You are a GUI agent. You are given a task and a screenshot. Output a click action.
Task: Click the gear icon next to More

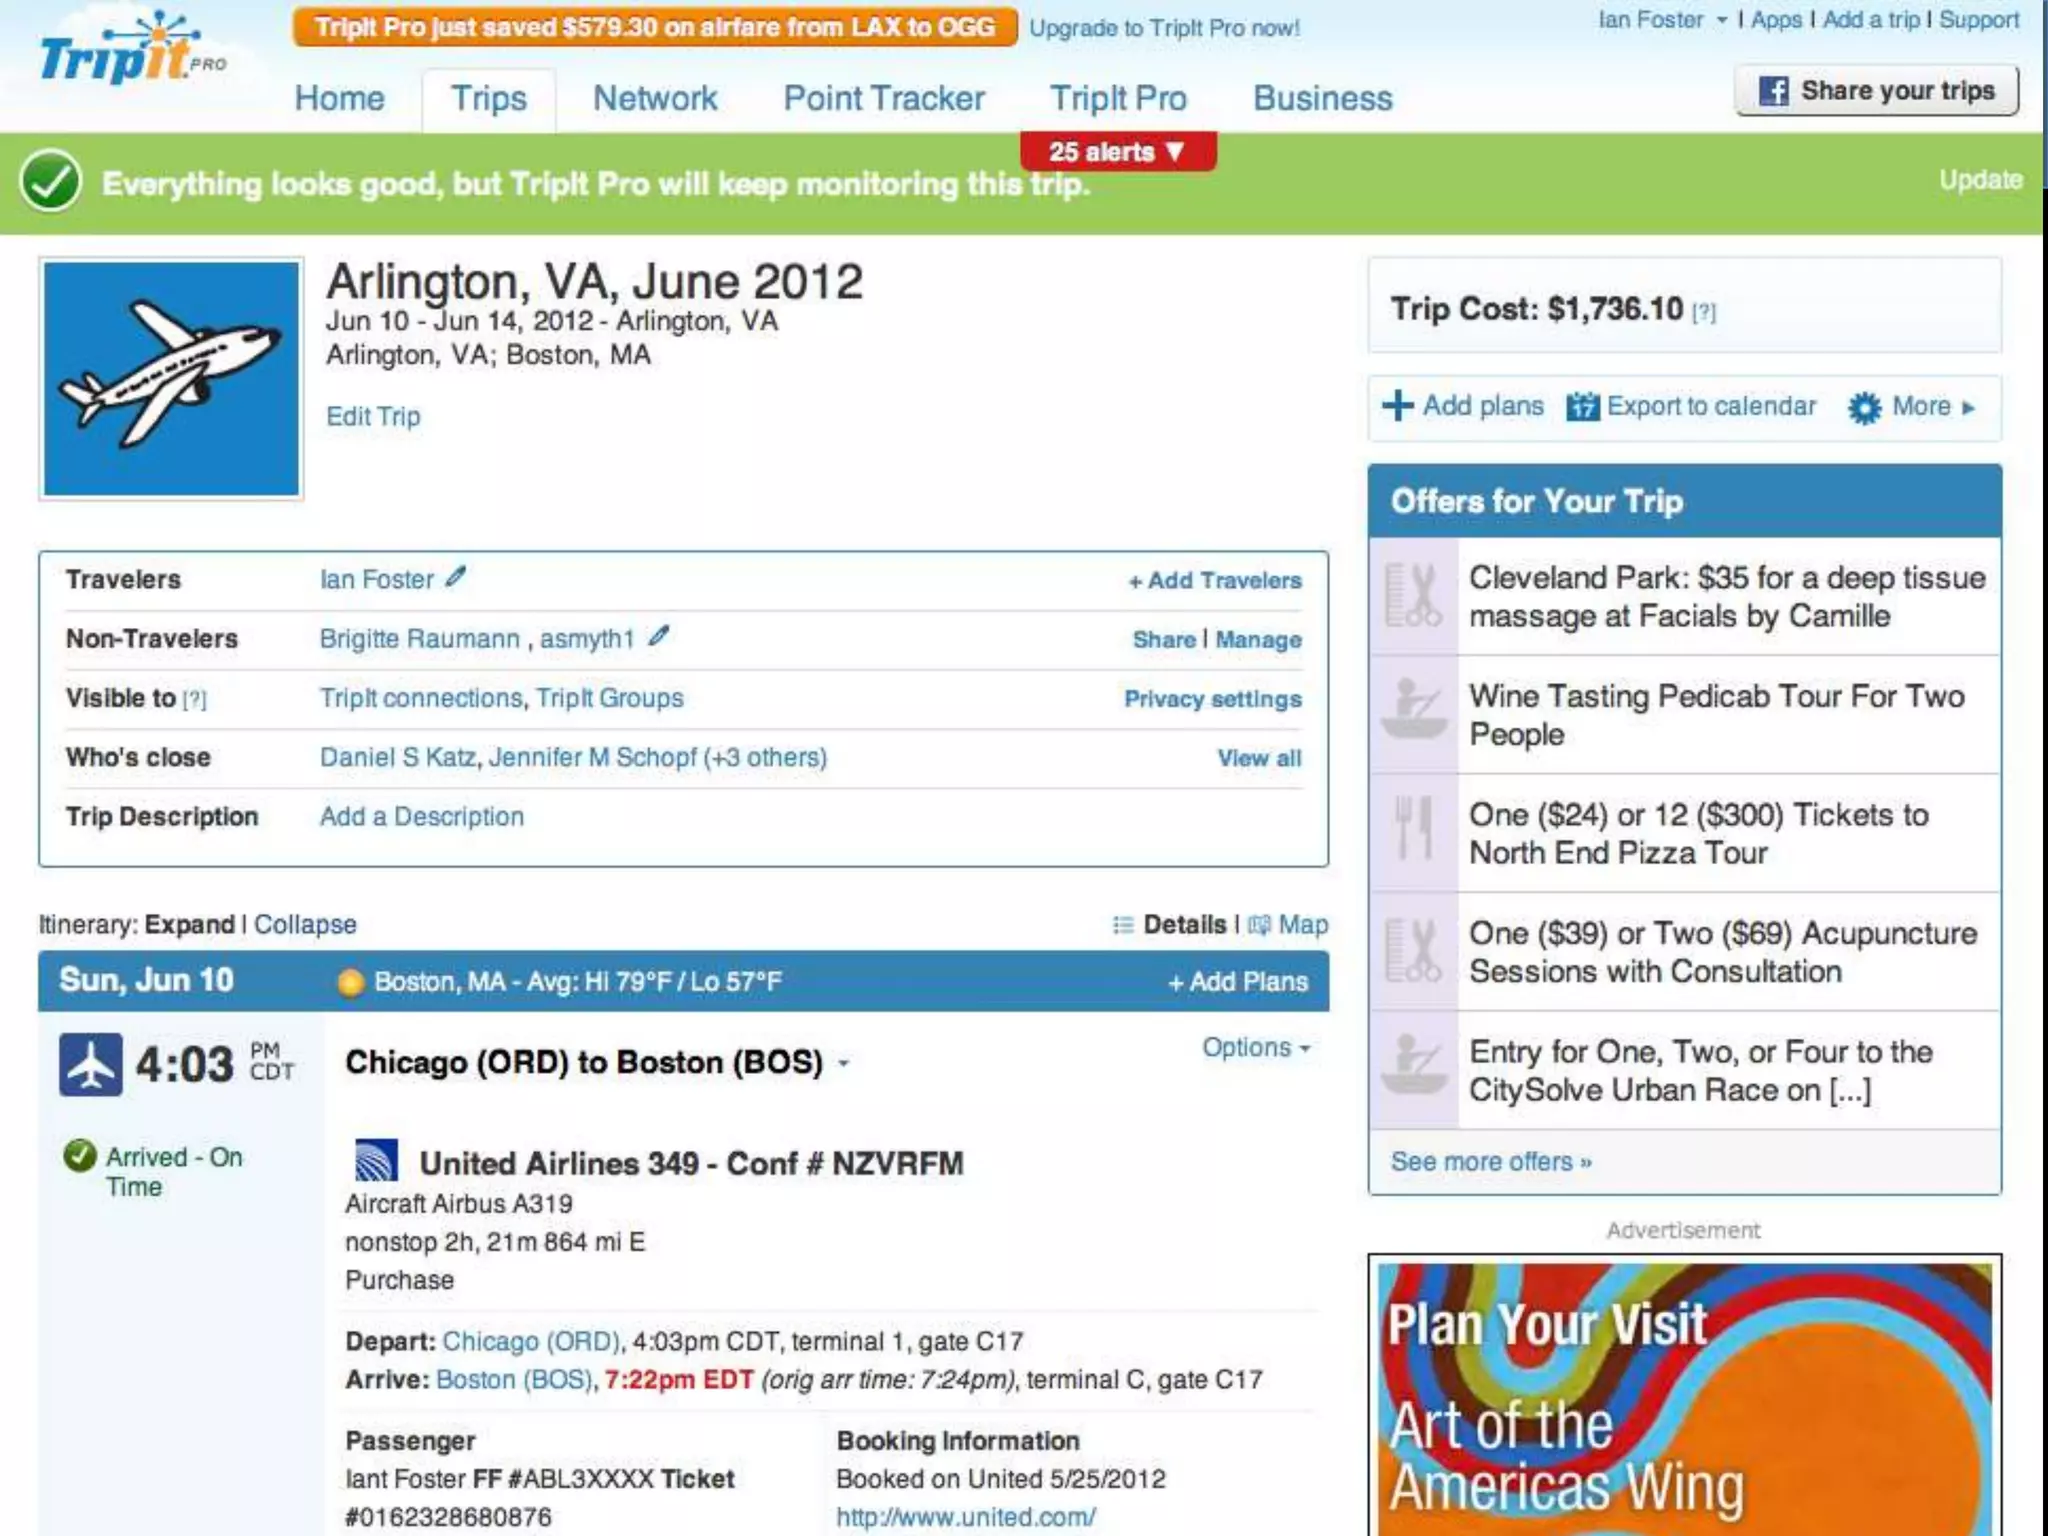click(x=1864, y=408)
